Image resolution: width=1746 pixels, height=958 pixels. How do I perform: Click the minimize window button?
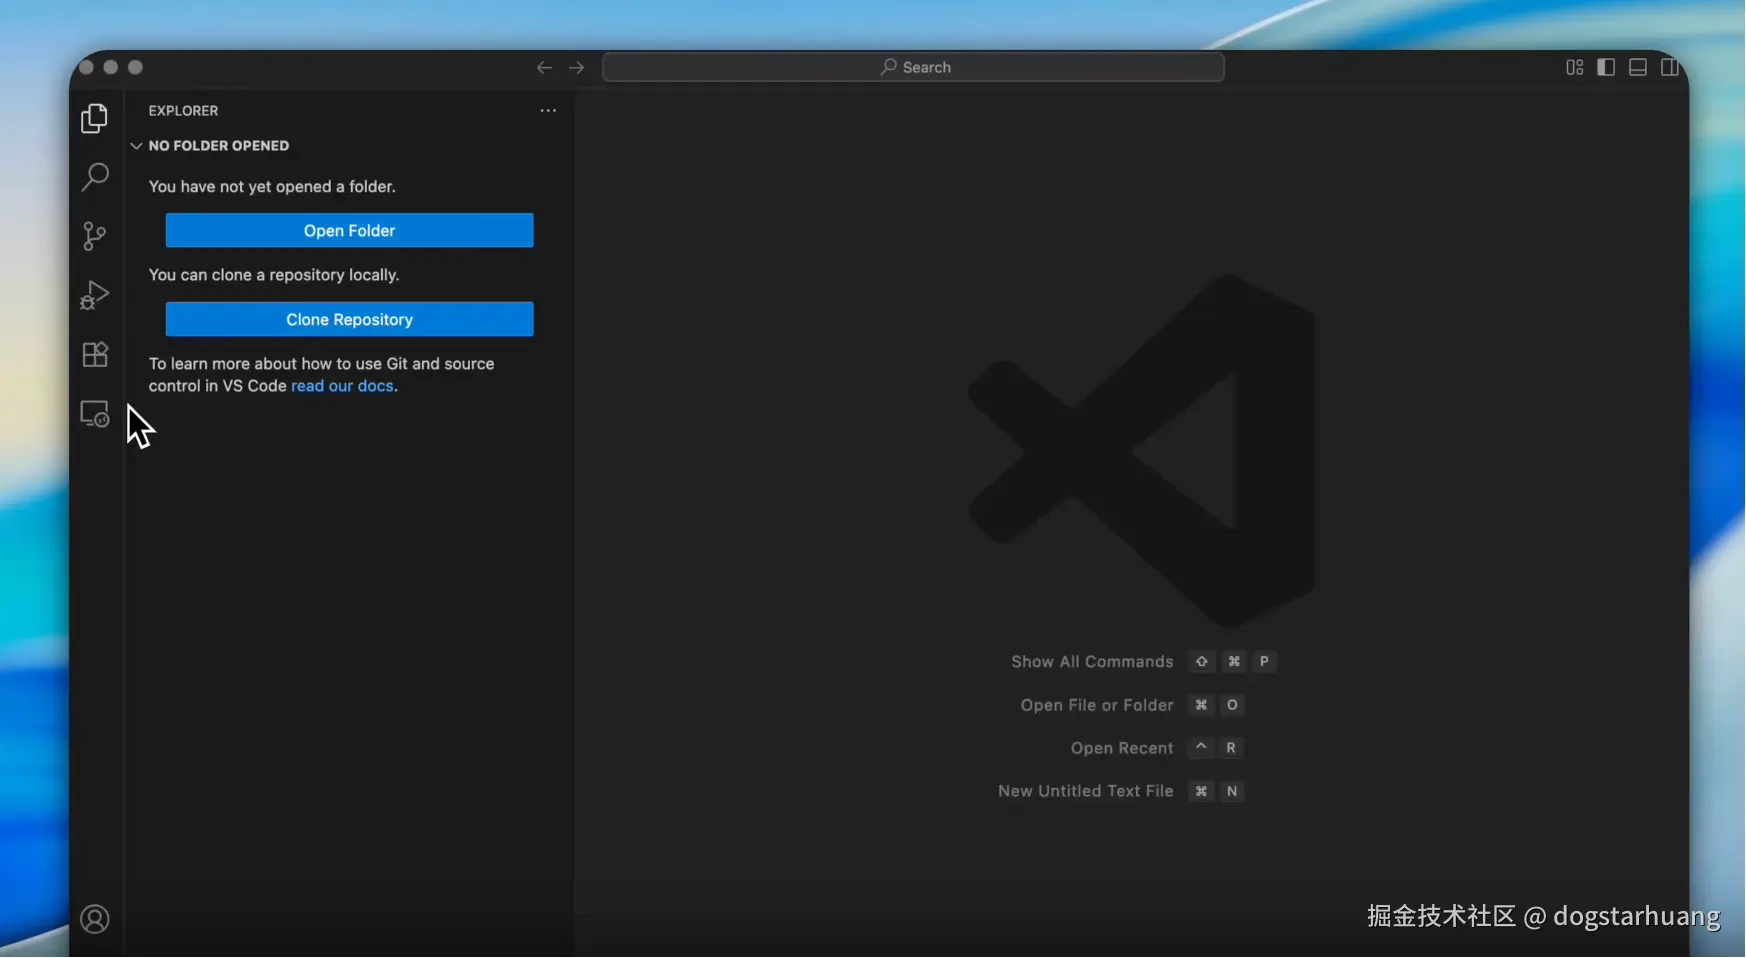(111, 67)
